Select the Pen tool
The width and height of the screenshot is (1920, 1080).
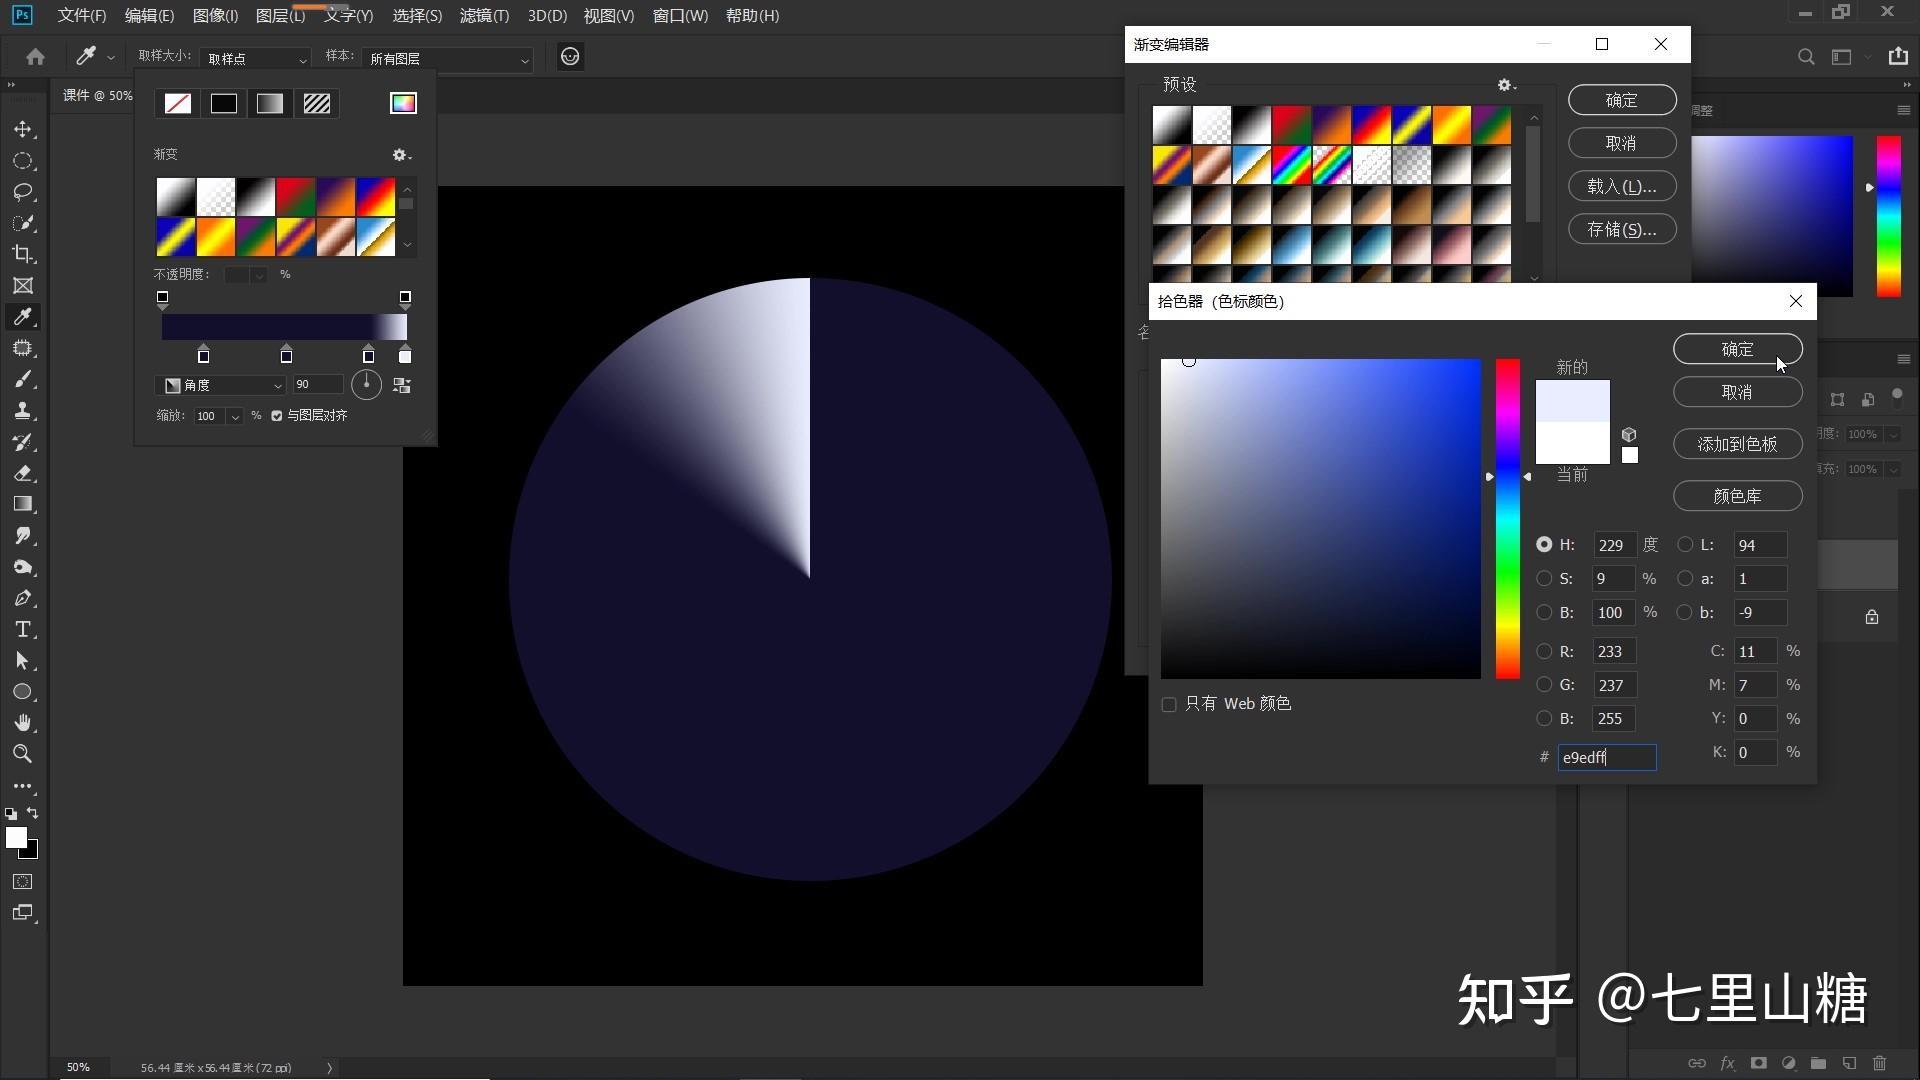pyautogui.click(x=22, y=598)
